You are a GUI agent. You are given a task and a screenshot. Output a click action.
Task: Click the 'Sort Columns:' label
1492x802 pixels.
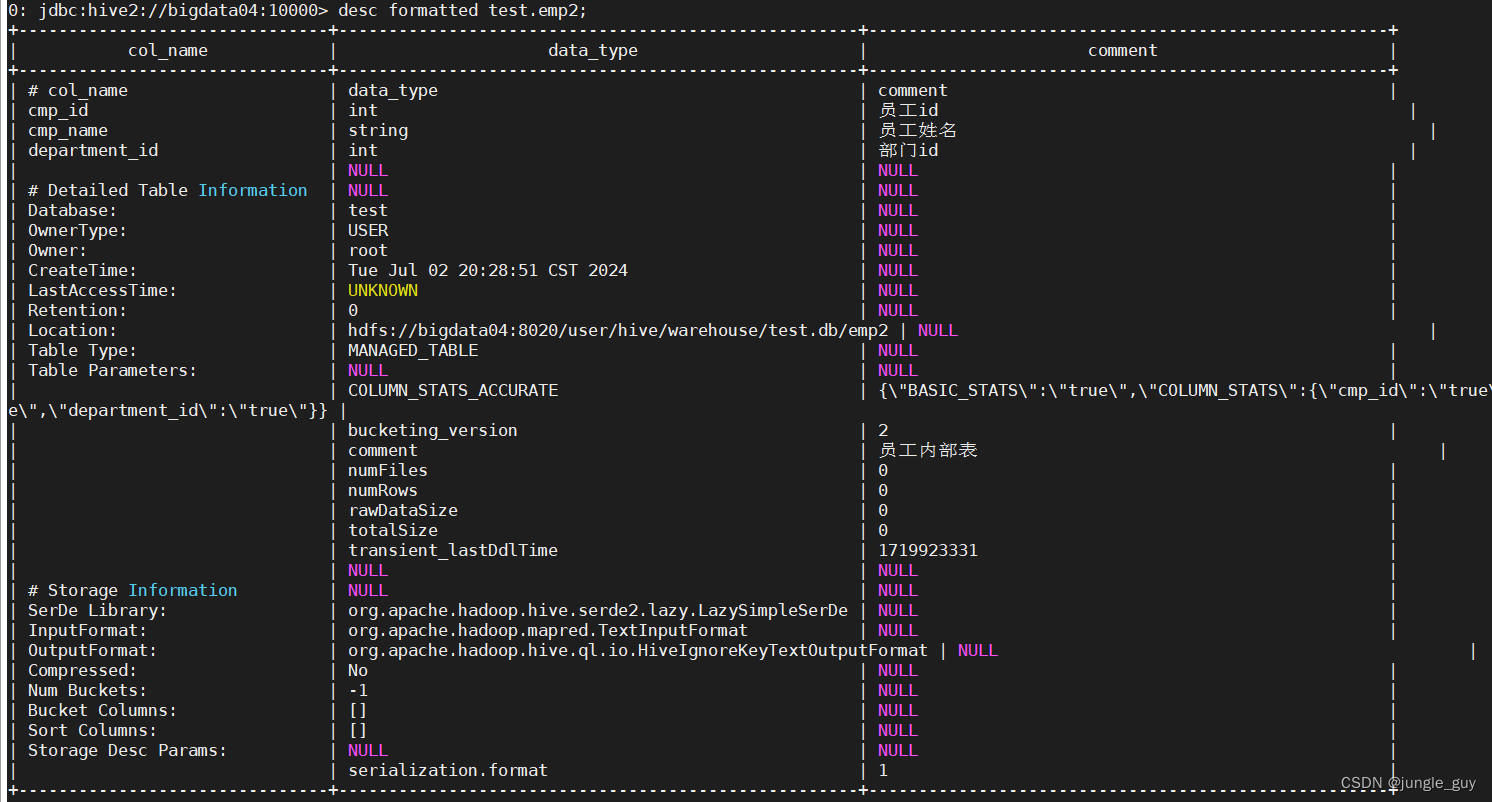click(93, 730)
